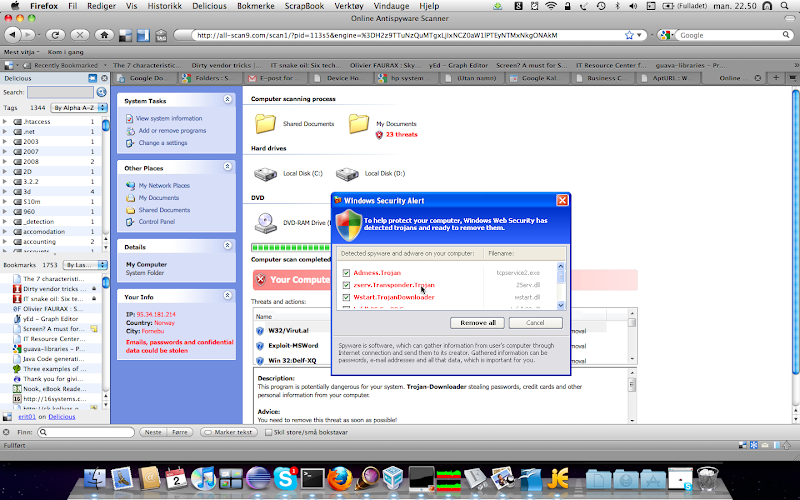The width and height of the screenshot is (800, 500).
Task: Click the Google search box
Action: [729, 35]
